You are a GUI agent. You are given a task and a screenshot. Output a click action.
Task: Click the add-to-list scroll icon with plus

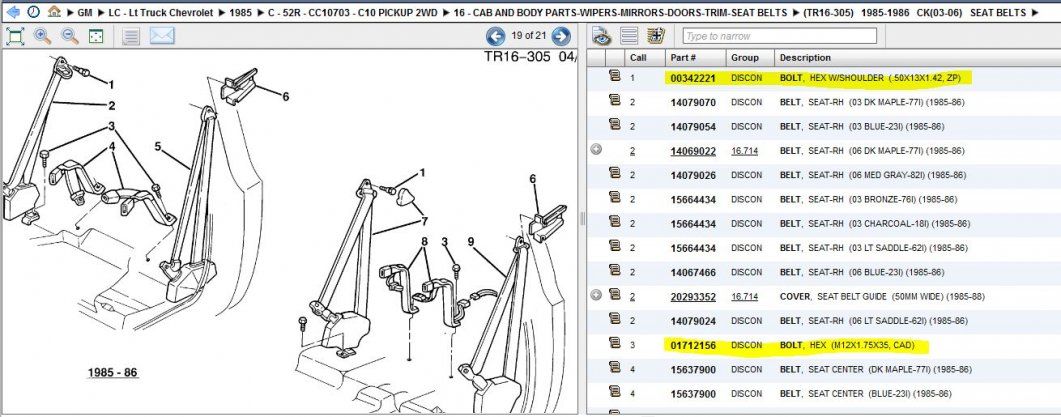coord(656,36)
